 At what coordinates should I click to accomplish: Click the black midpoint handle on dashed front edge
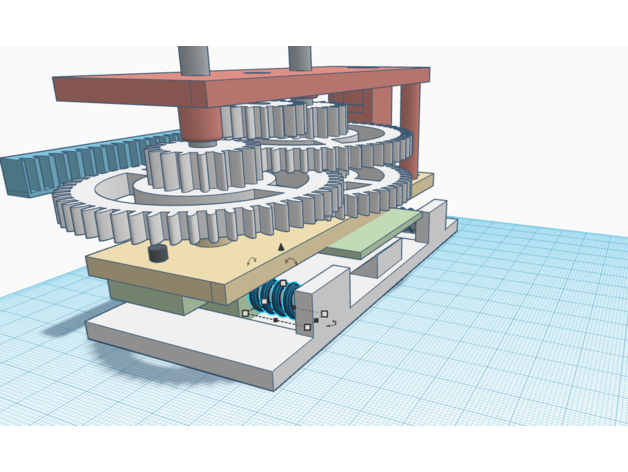coord(276,320)
